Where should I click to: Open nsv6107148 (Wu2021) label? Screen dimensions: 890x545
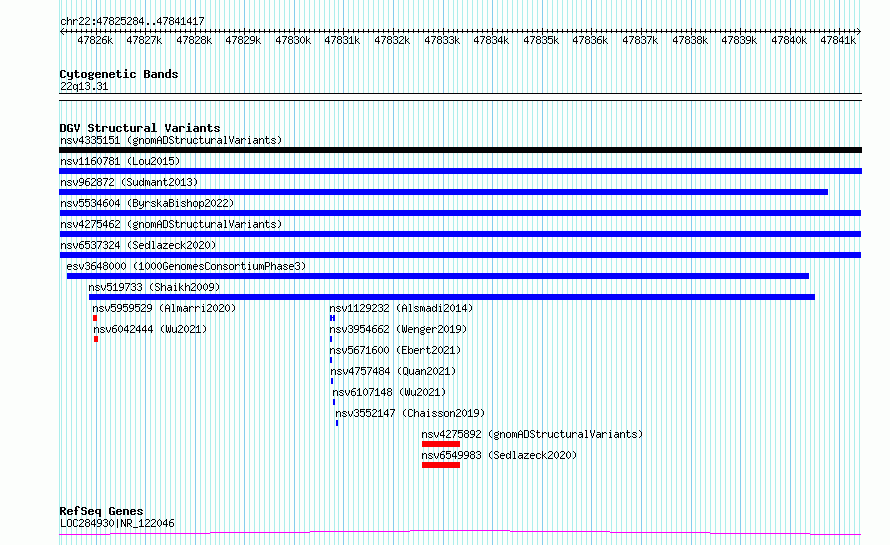pyautogui.click(x=389, y=392)
